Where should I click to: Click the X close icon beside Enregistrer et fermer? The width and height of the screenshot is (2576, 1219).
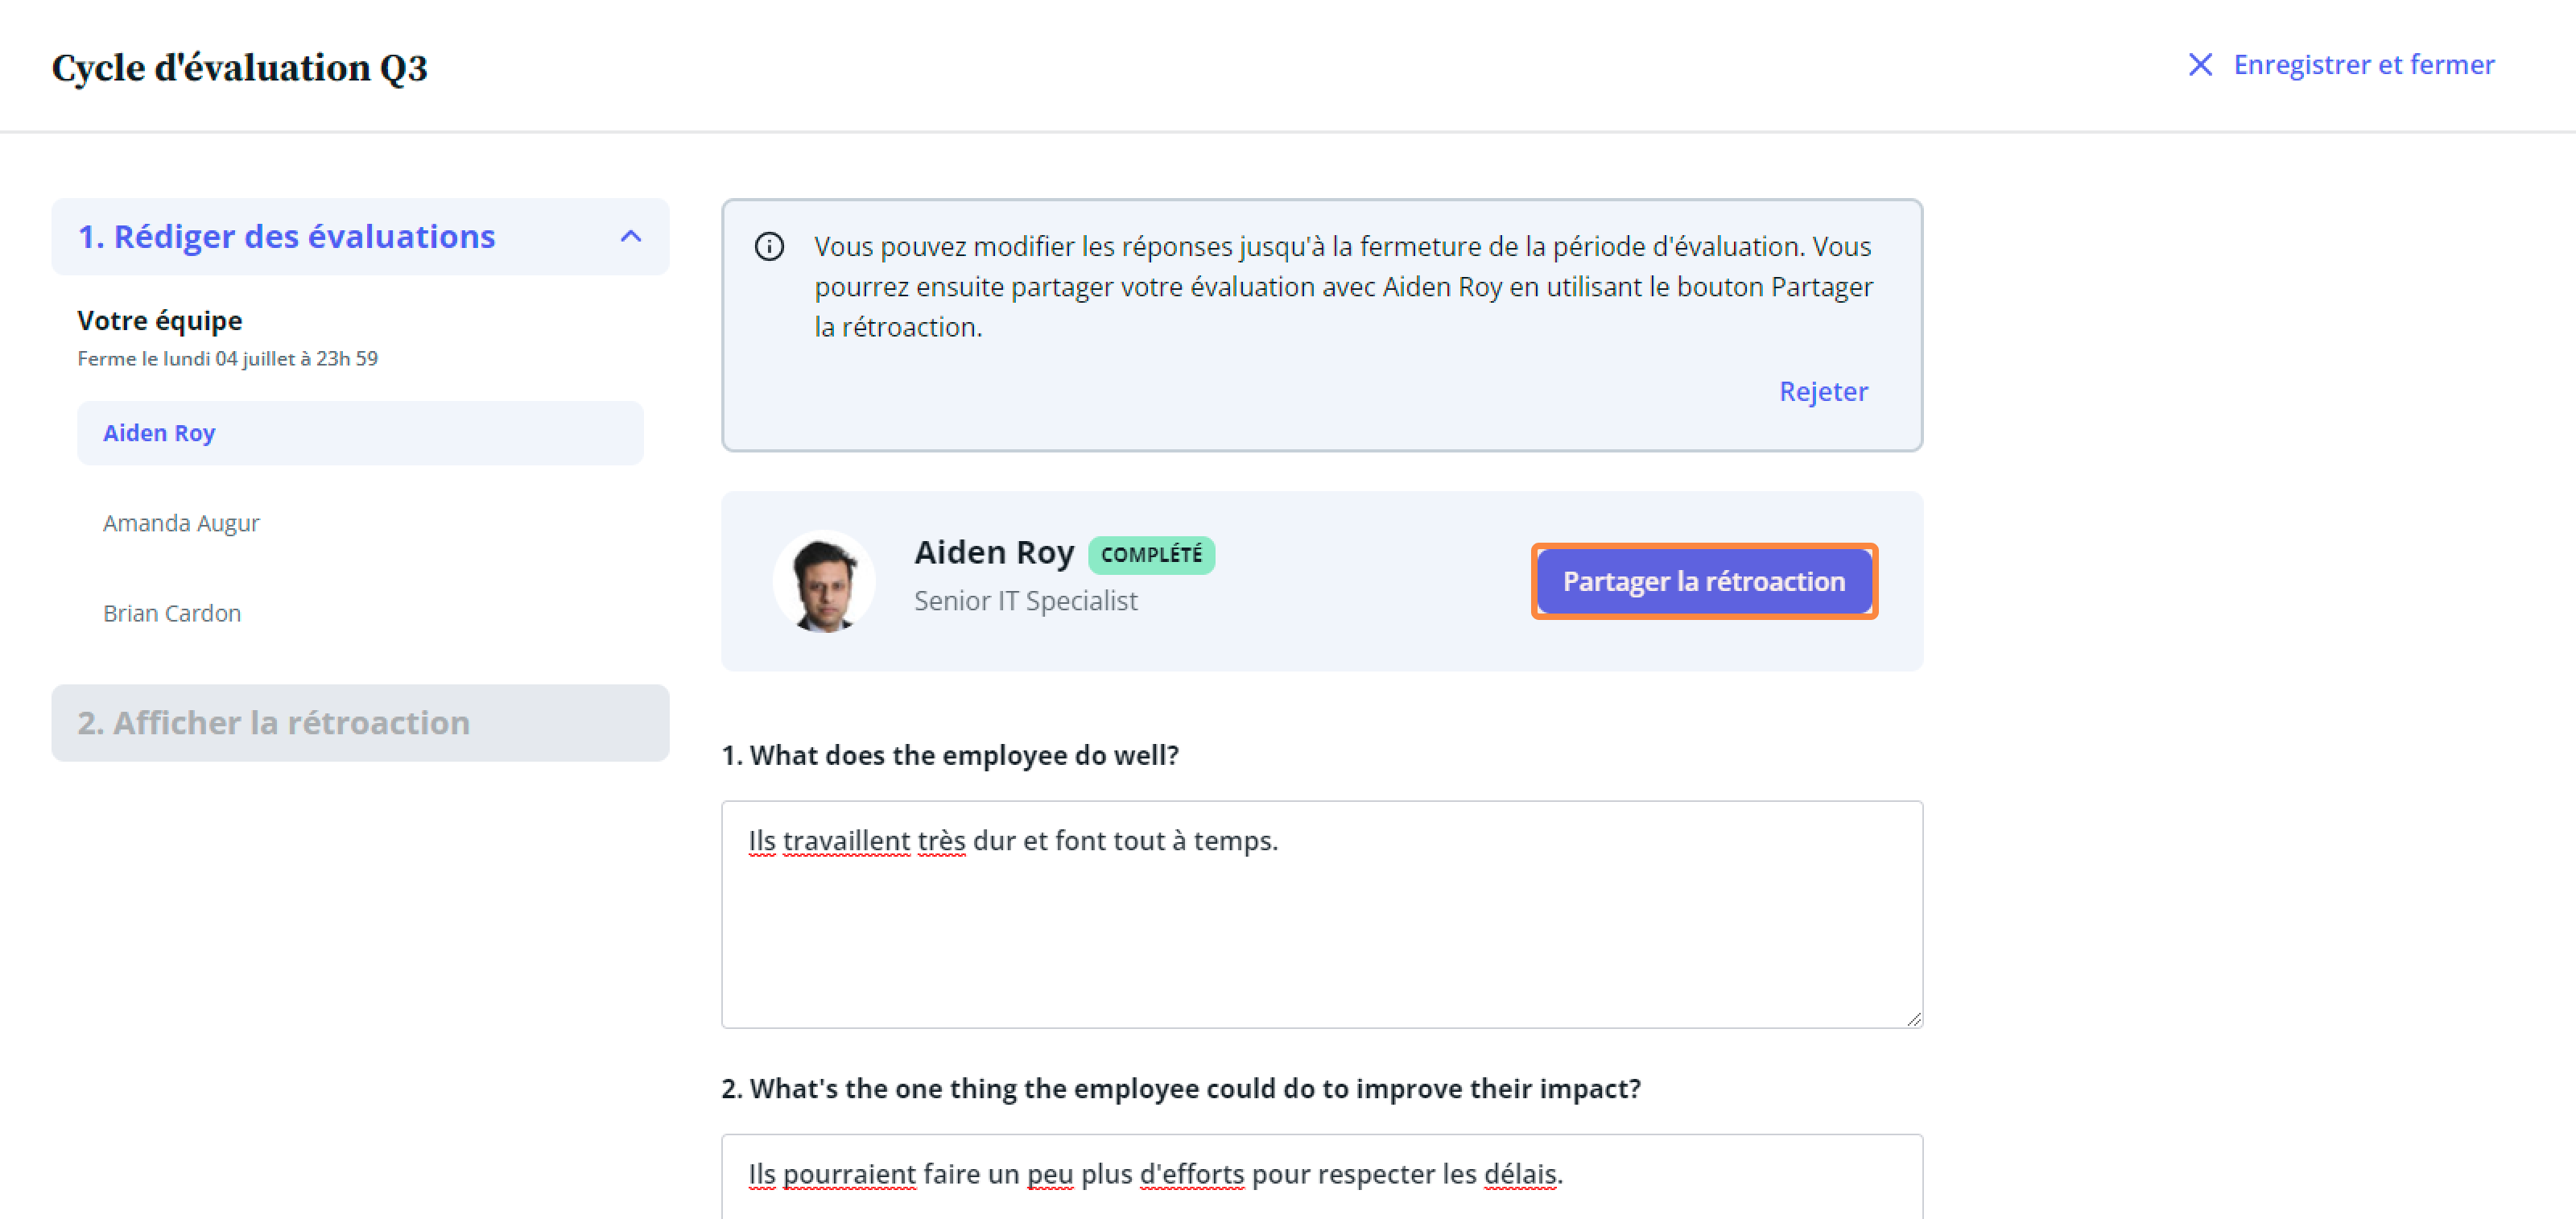pos(2199,65)
